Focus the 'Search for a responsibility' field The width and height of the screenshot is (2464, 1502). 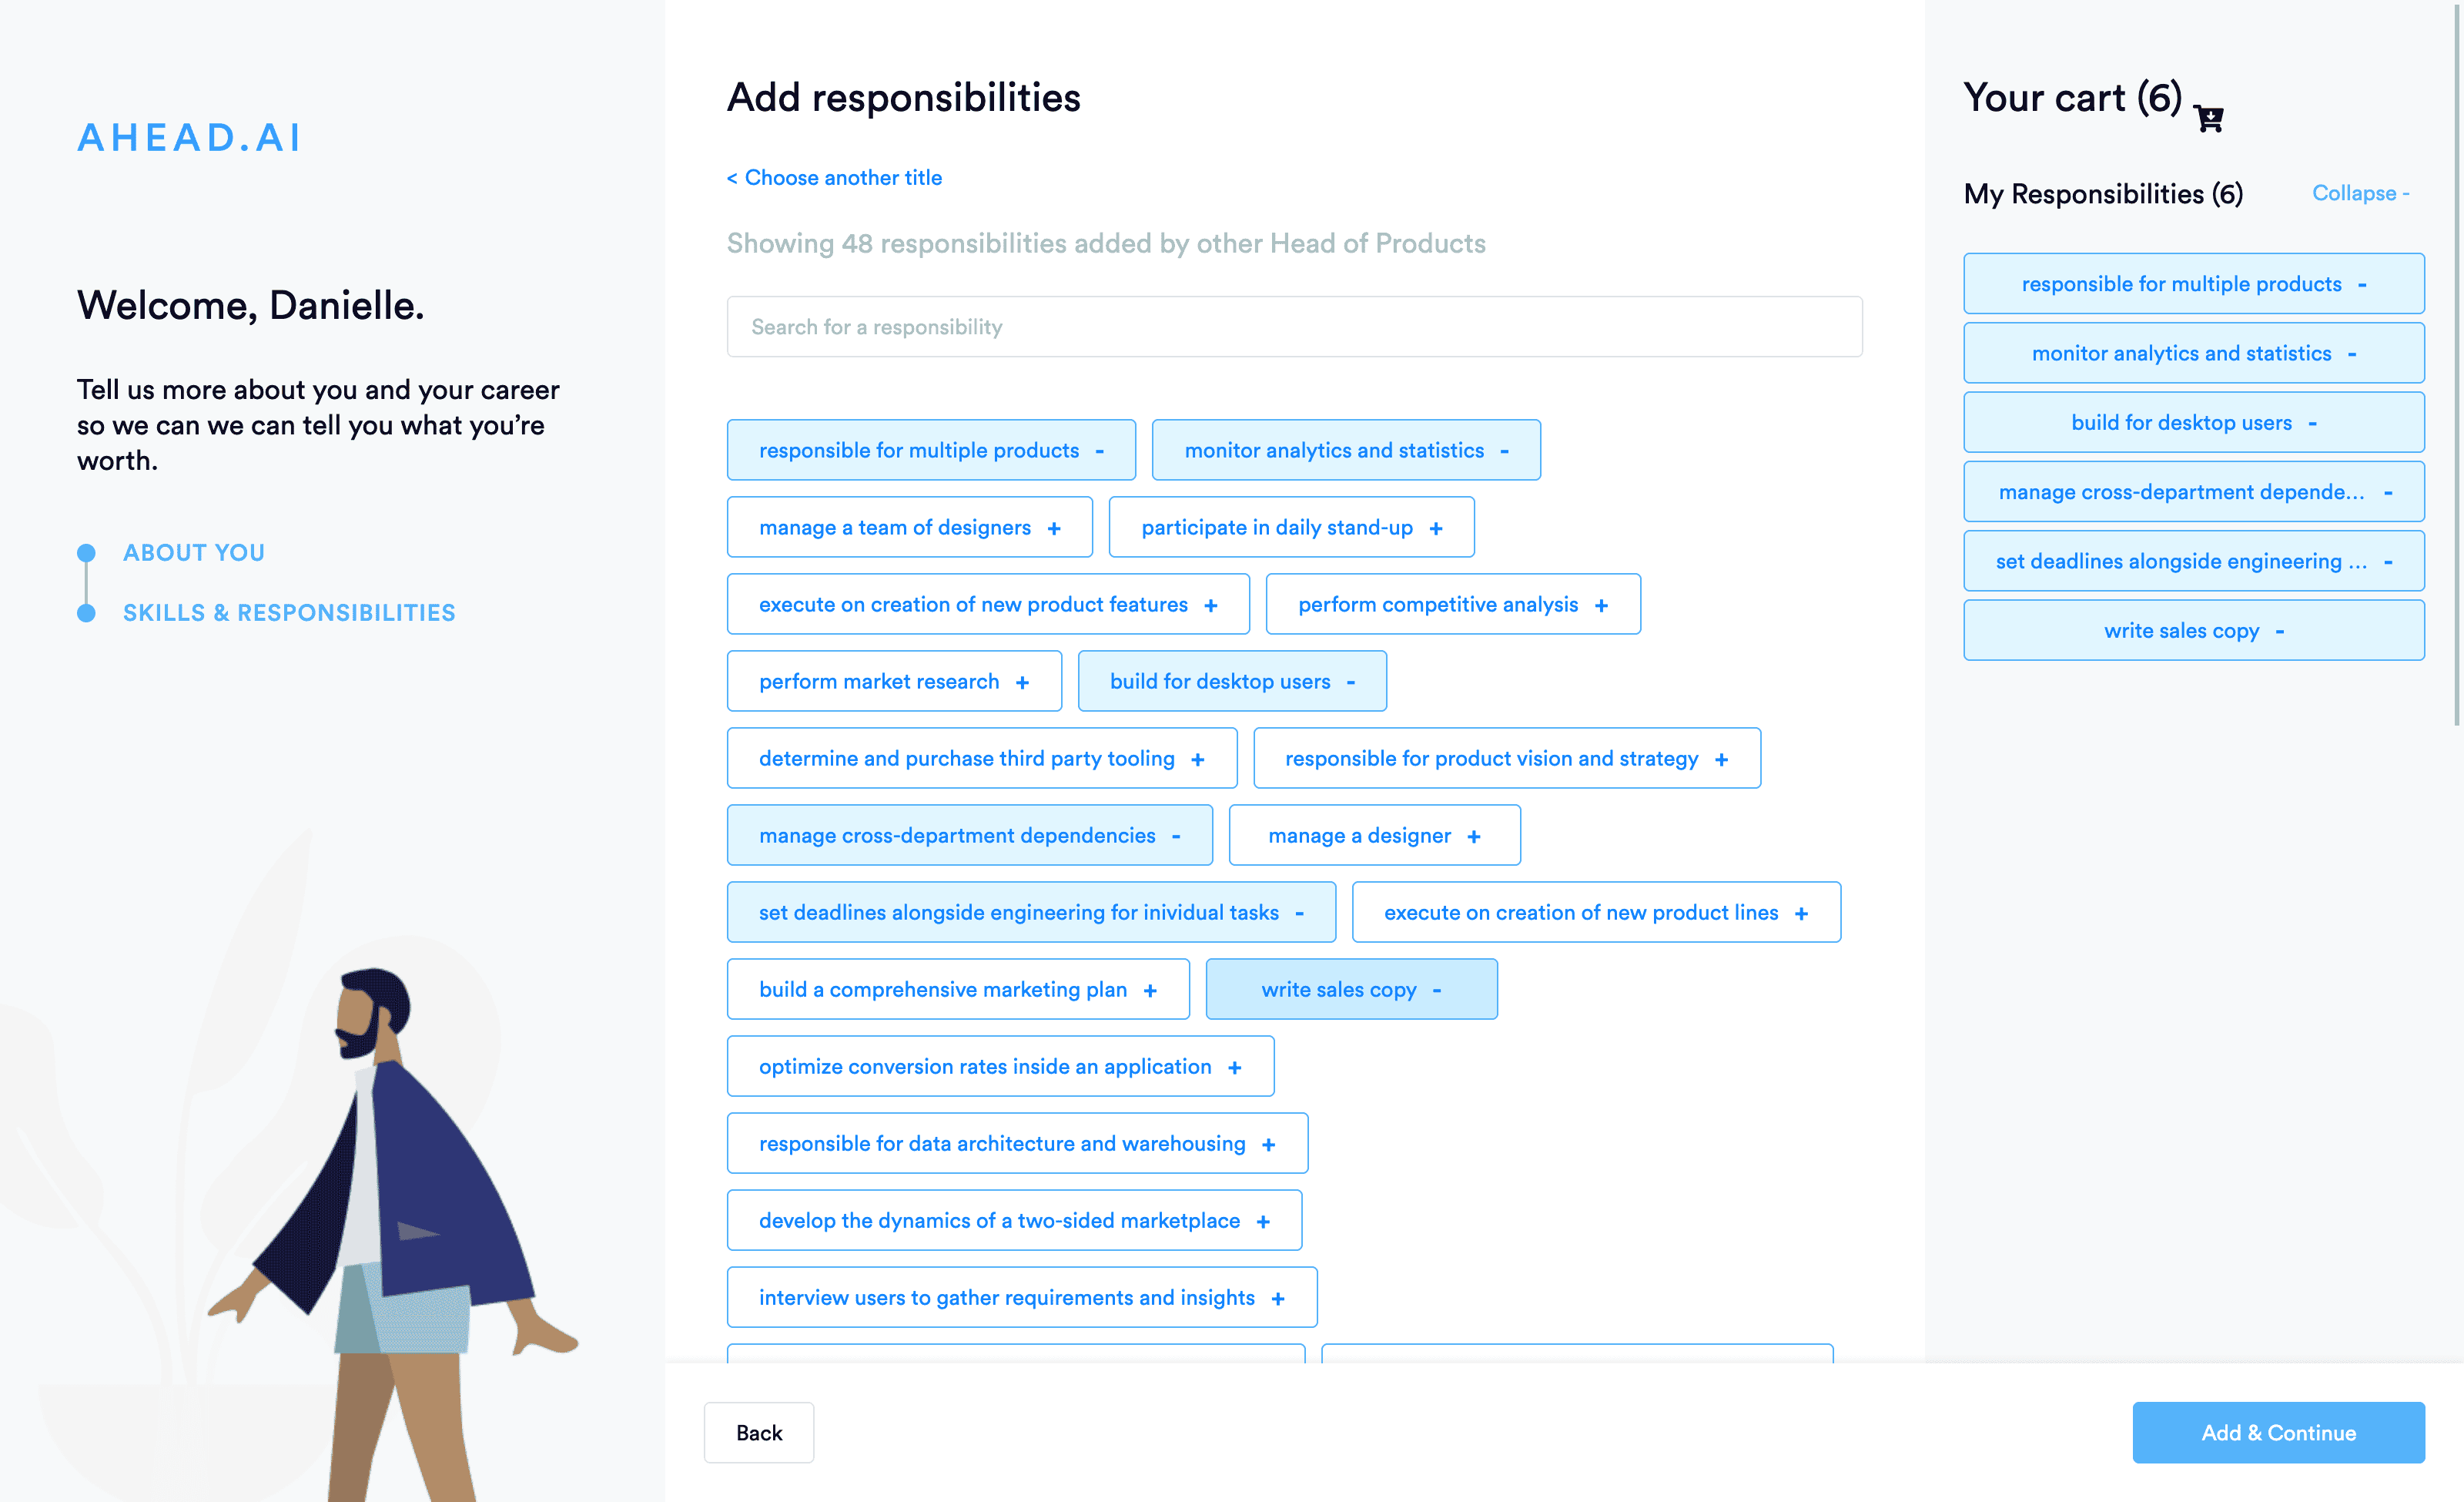(x=1293, y=327)
